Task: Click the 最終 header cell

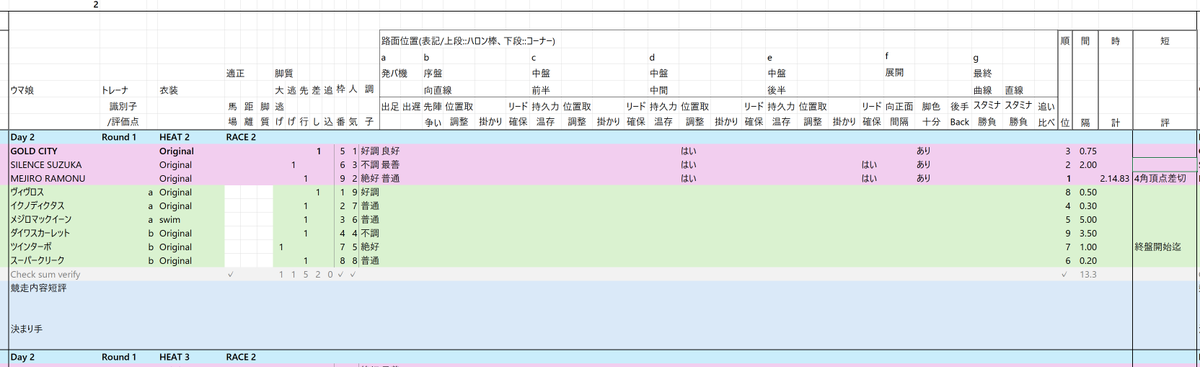Action: coord(983,73)
